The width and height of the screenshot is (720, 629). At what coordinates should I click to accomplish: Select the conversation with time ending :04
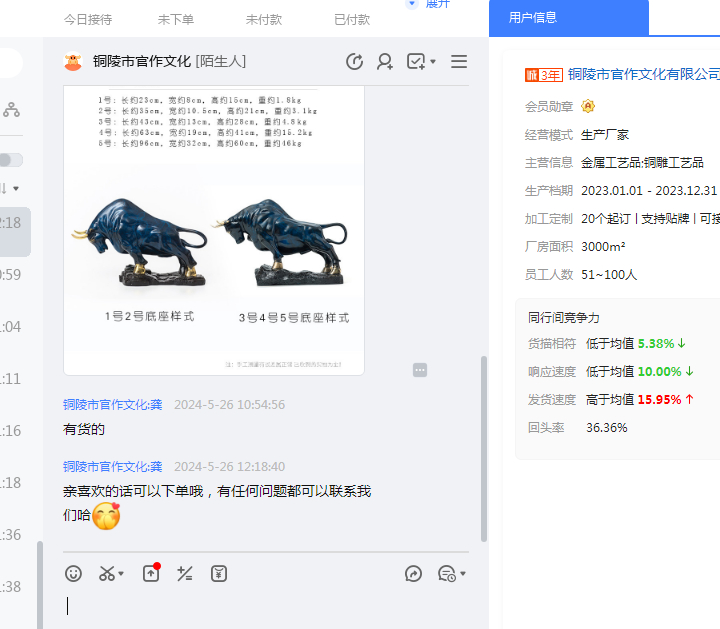click(15, 326)
